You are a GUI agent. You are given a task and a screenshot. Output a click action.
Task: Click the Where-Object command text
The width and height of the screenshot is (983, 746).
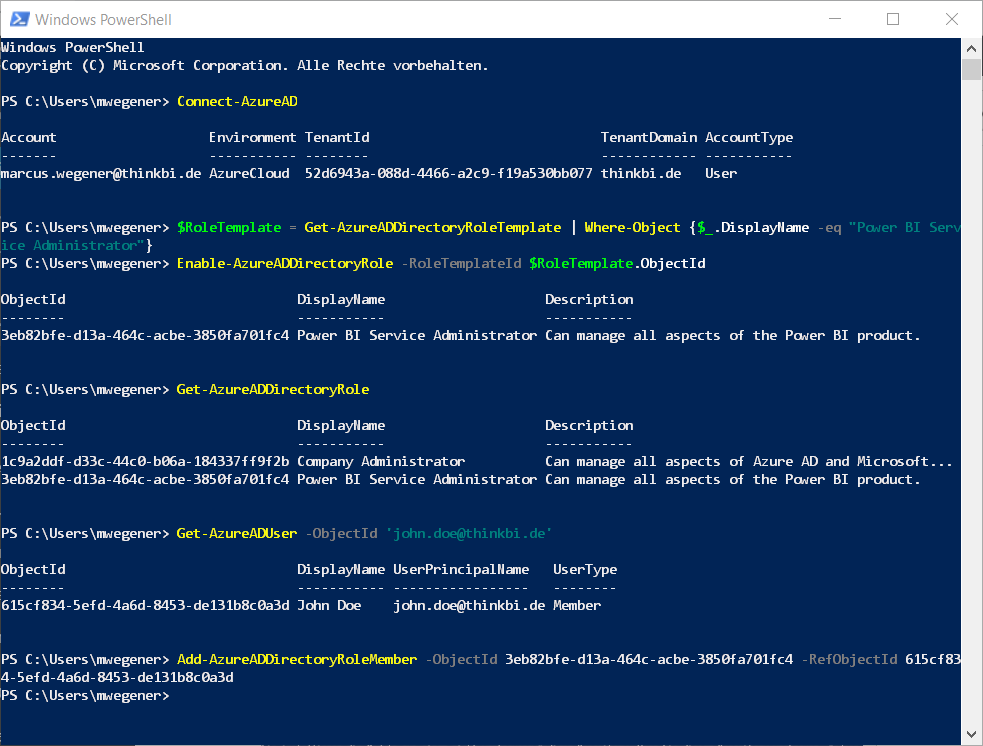click(632, 228)
